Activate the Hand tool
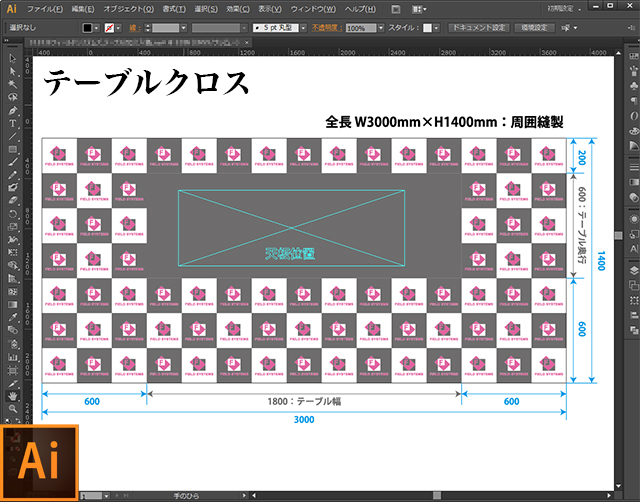Screen dimensions: 640x502 13,394
